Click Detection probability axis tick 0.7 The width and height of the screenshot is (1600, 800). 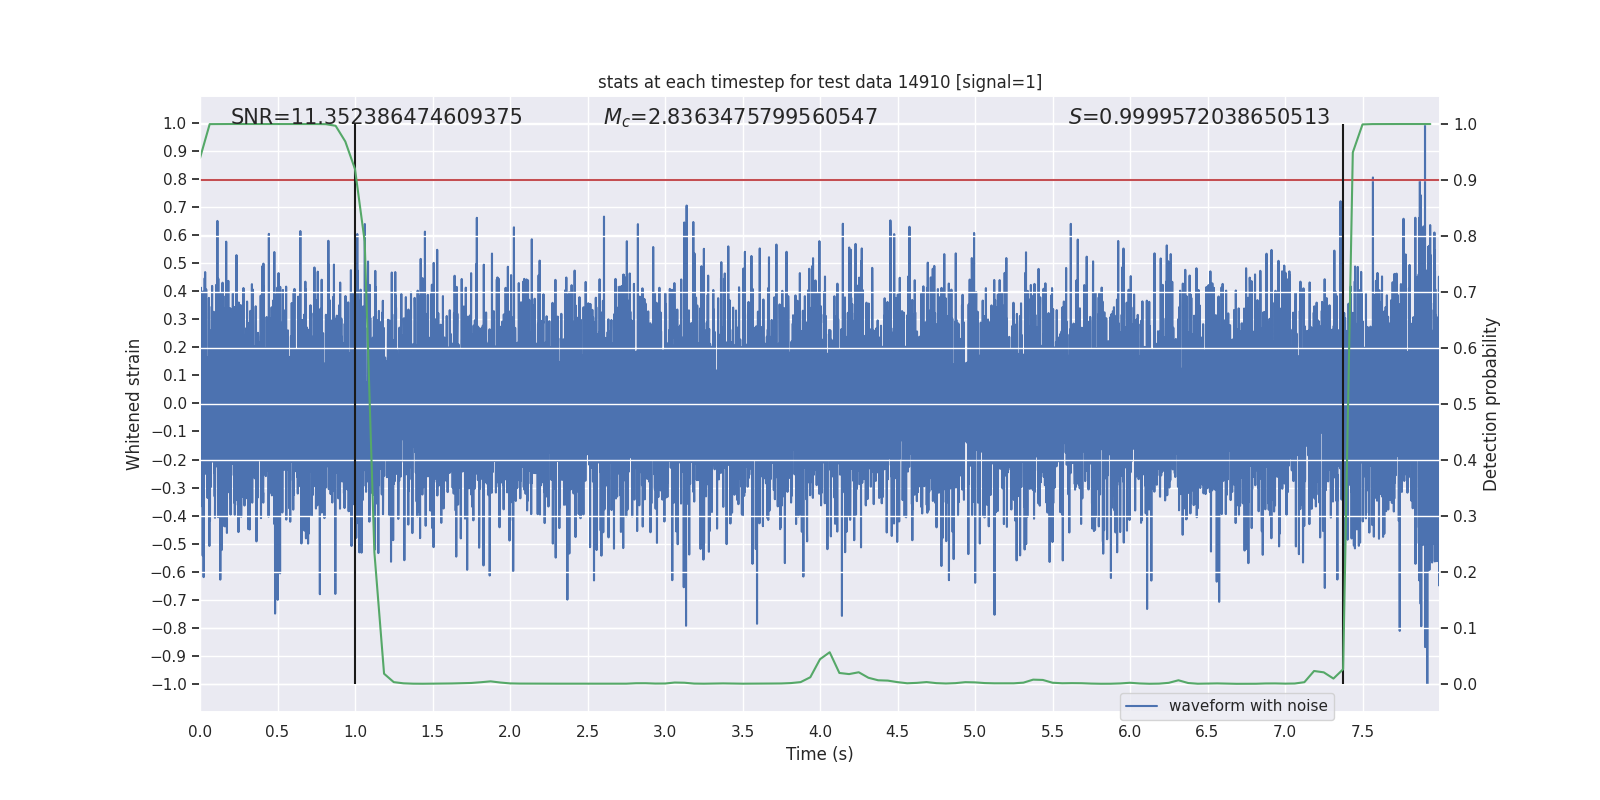pos(1465,292)
